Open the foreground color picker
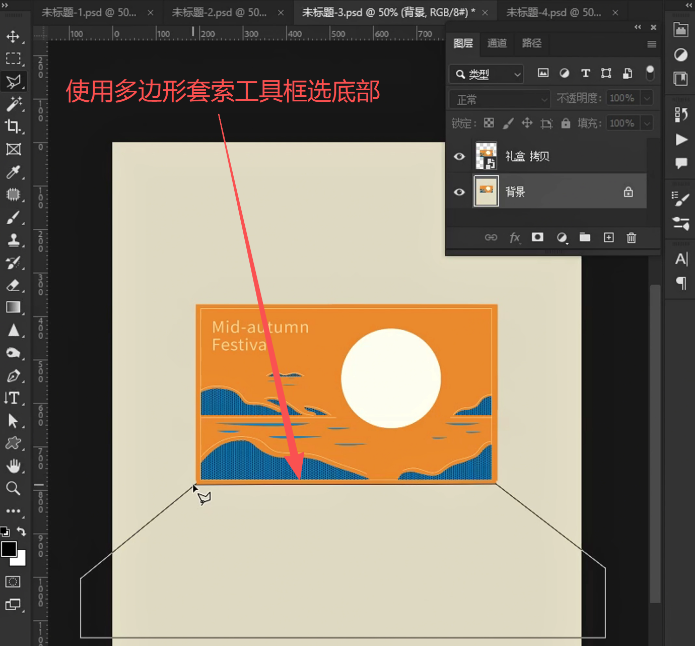 click(8, 549)
